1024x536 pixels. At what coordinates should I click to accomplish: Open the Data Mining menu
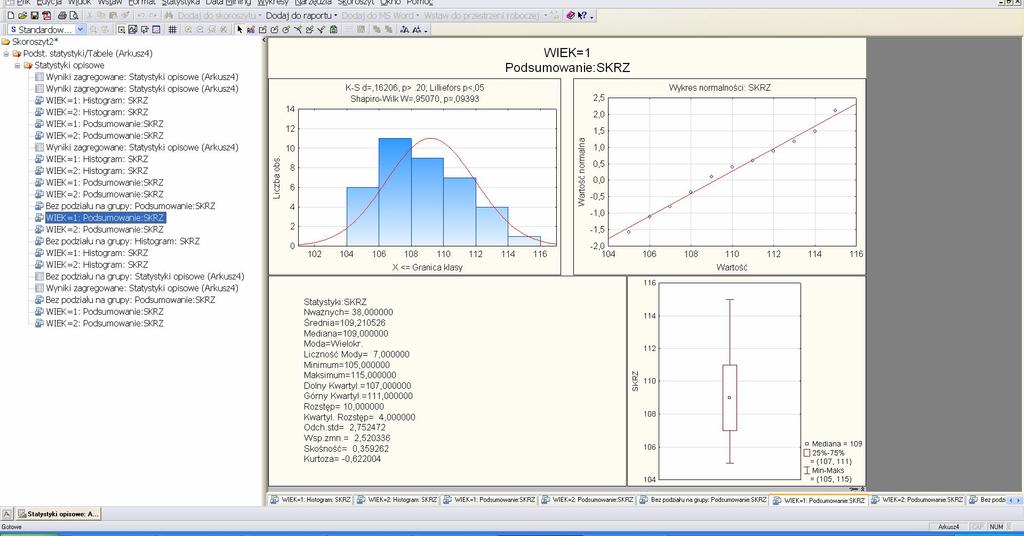[x=228, y=3]
